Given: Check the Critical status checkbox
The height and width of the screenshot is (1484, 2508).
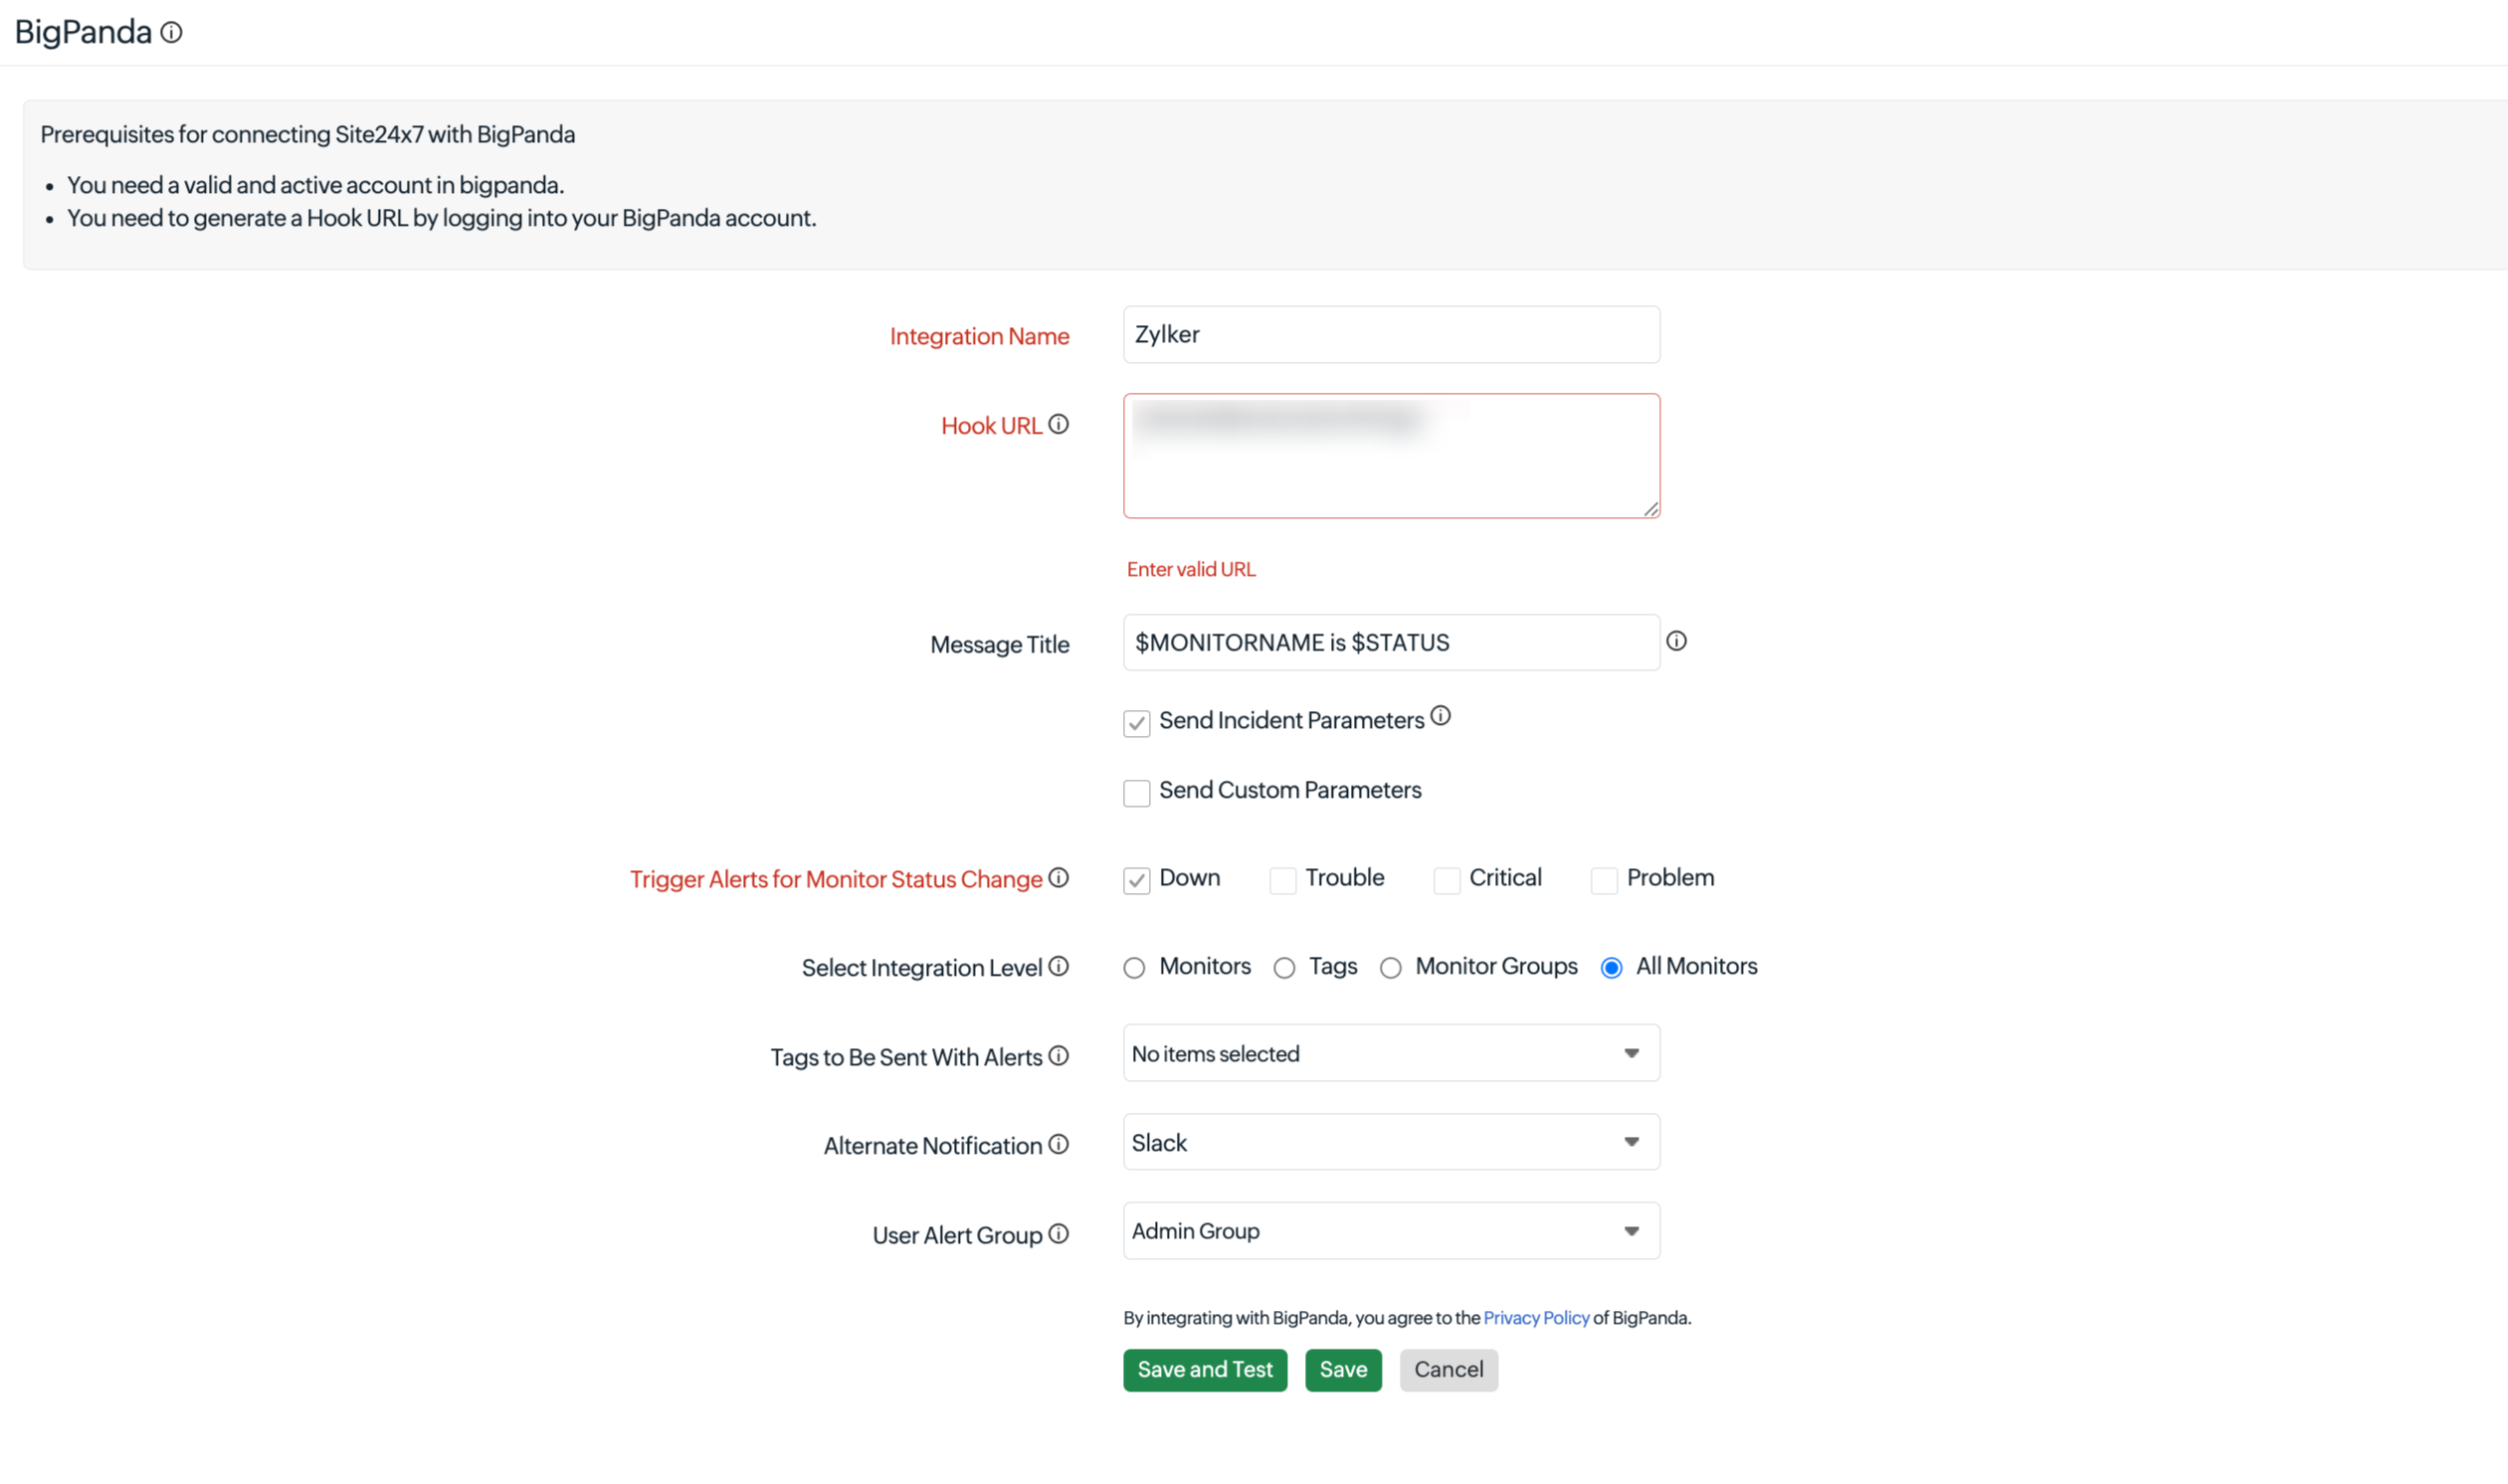Looking at the screenshot, I should [x=1447, y=880].
